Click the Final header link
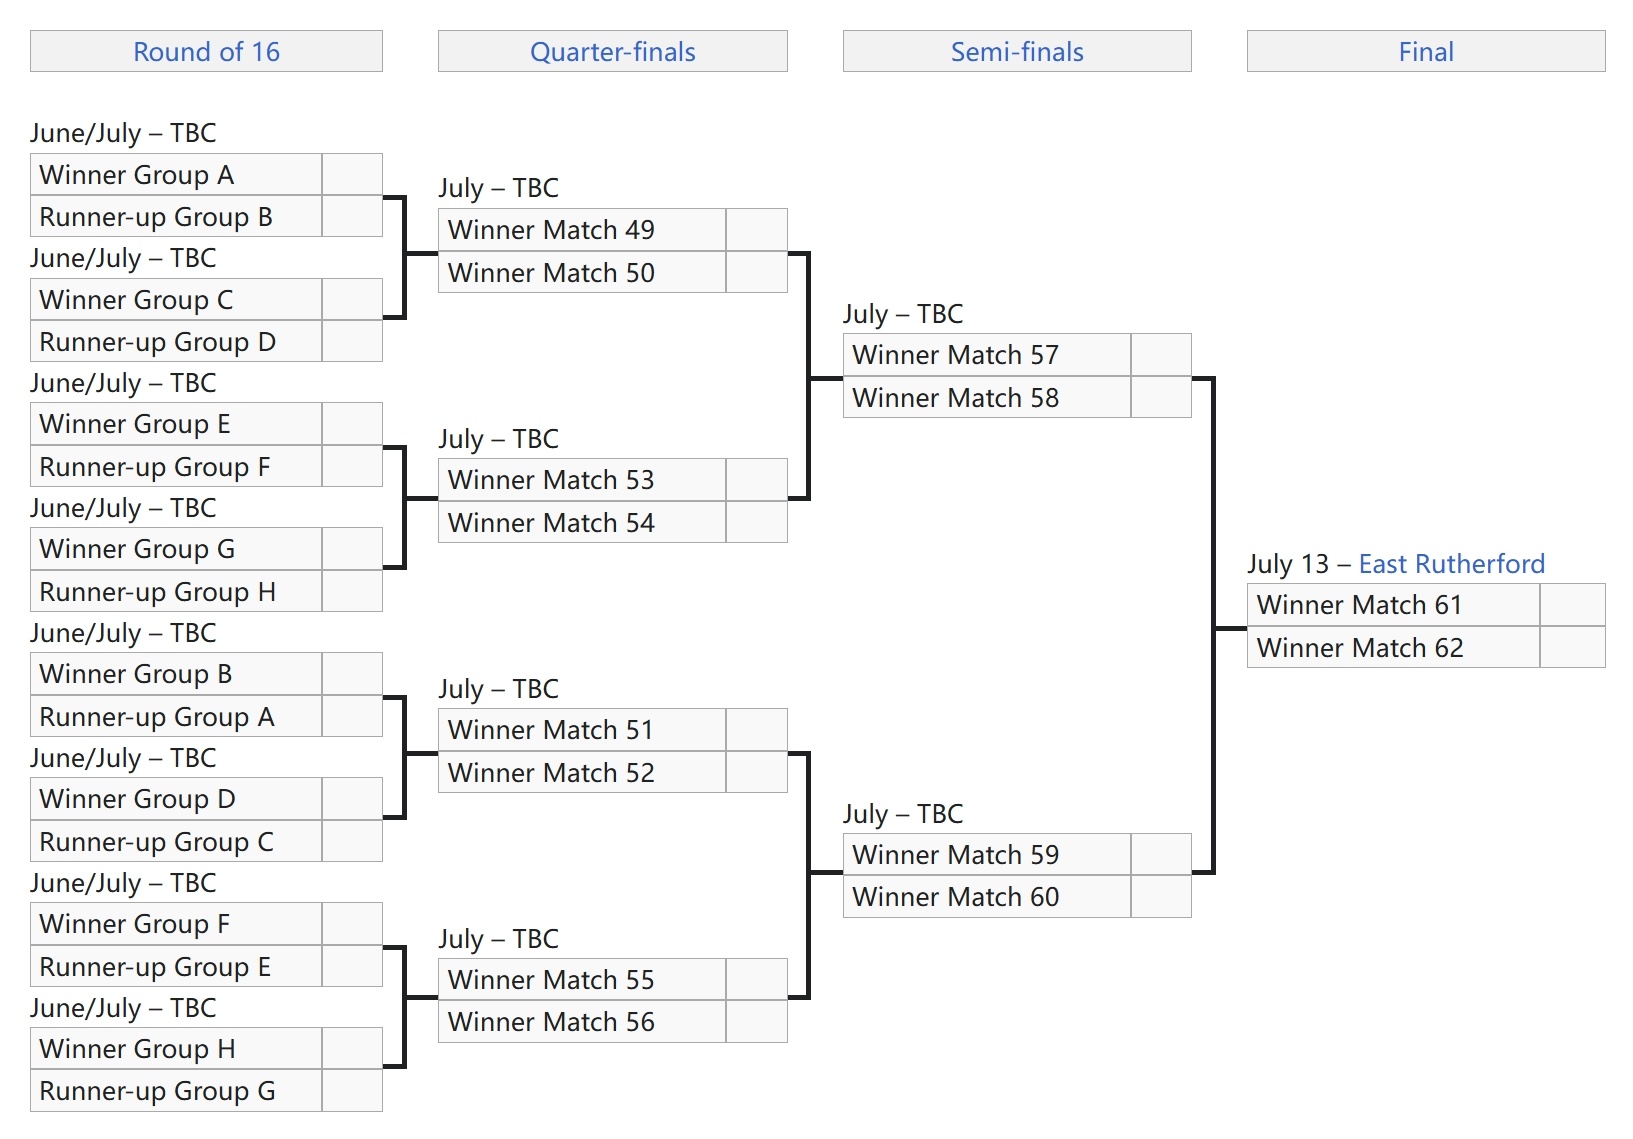The height and width of the screenshot is (1139, 1633). [1425, 52]
